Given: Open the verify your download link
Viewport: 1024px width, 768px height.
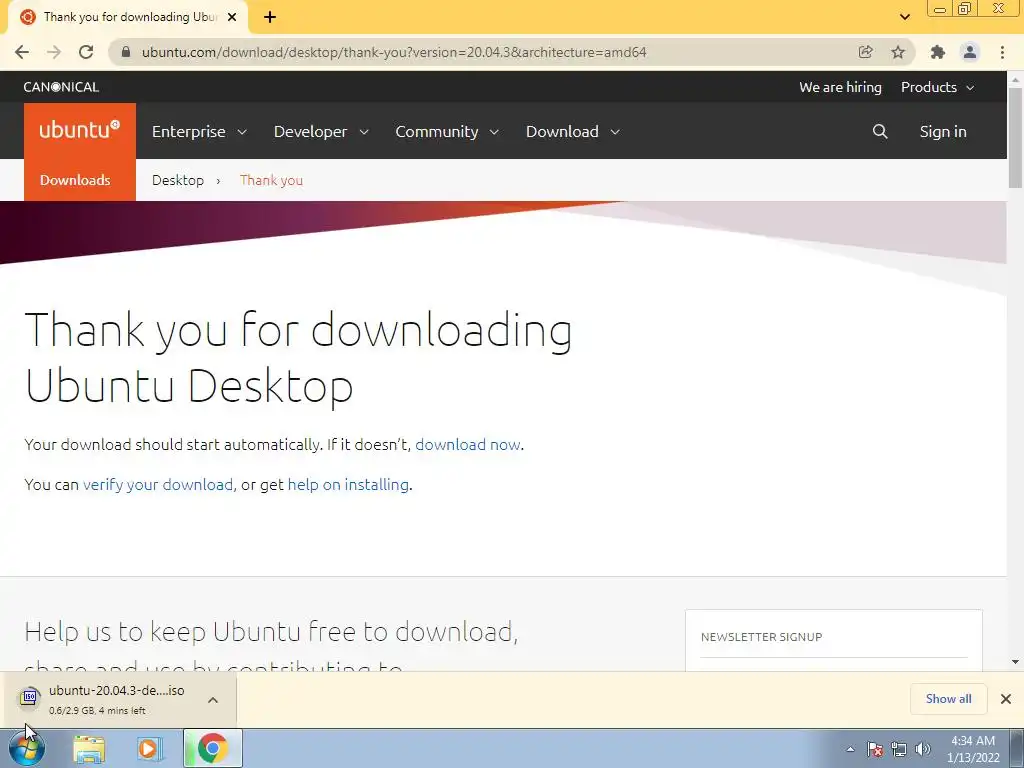Looking at the screenshot, I should 158,484.
